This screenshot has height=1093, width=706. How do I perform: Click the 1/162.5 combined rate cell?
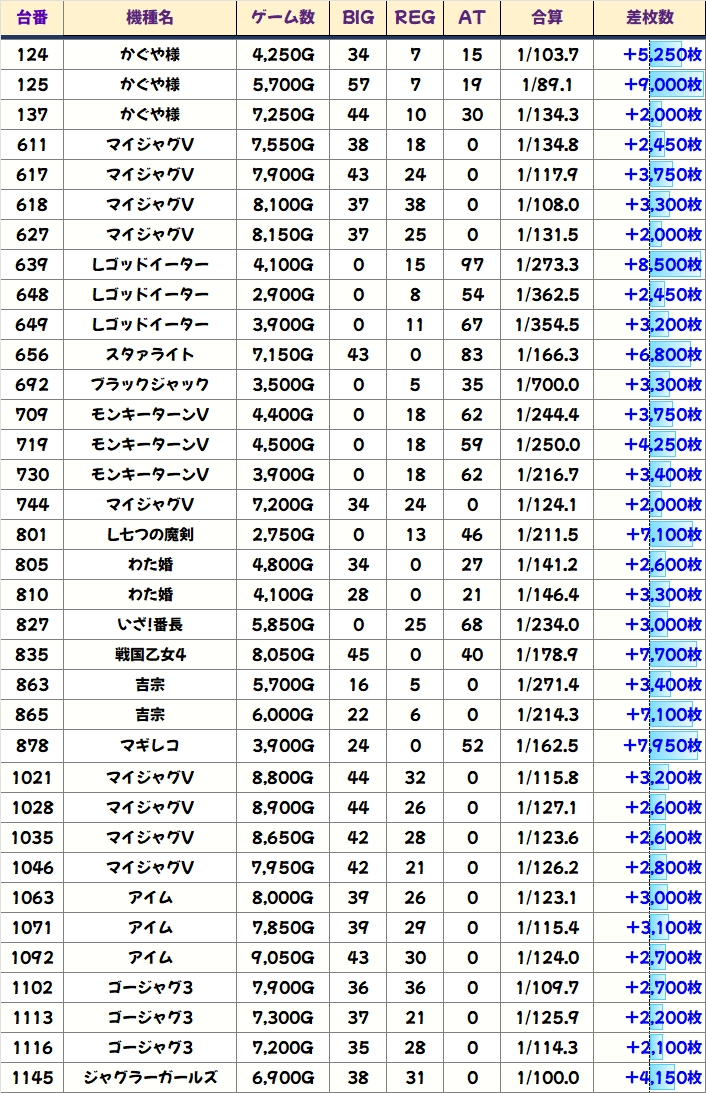click(547, 744)
